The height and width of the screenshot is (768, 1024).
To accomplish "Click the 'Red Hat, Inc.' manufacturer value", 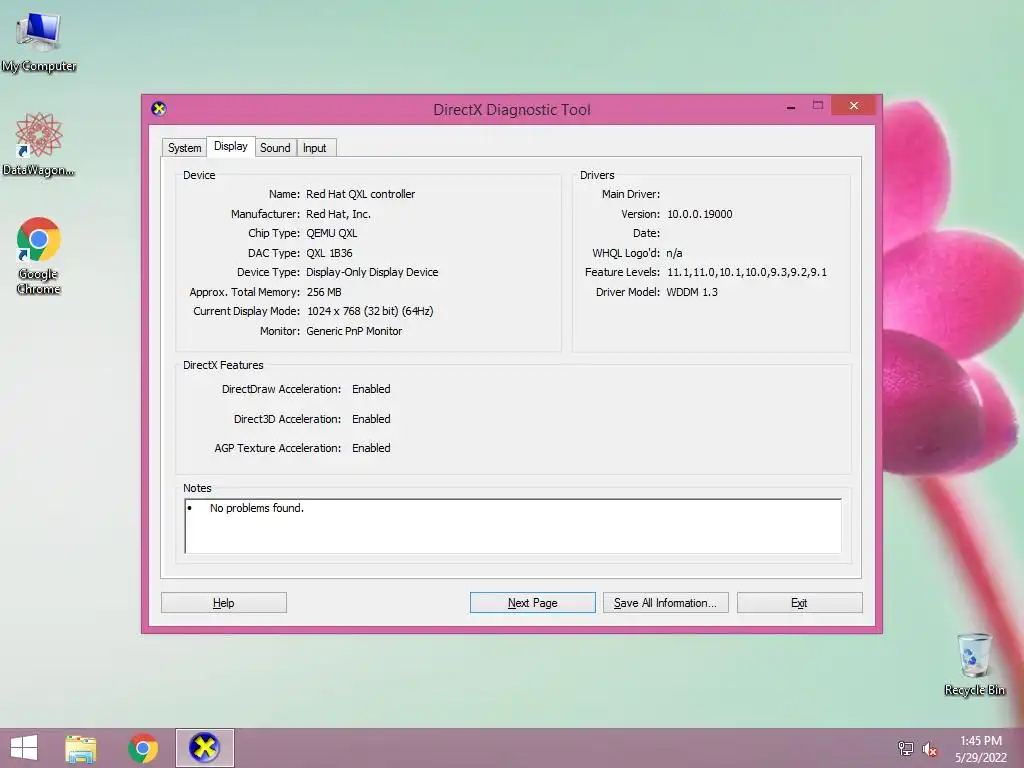I will pyautogui.click(x=338, y=214).
